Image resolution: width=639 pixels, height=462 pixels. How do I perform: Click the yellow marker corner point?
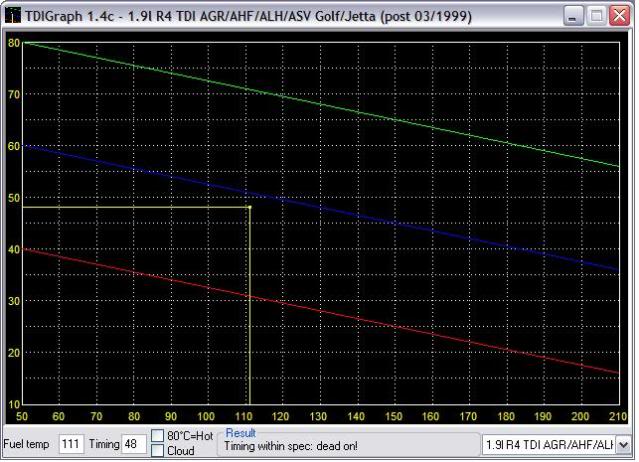tap(248, 207)
